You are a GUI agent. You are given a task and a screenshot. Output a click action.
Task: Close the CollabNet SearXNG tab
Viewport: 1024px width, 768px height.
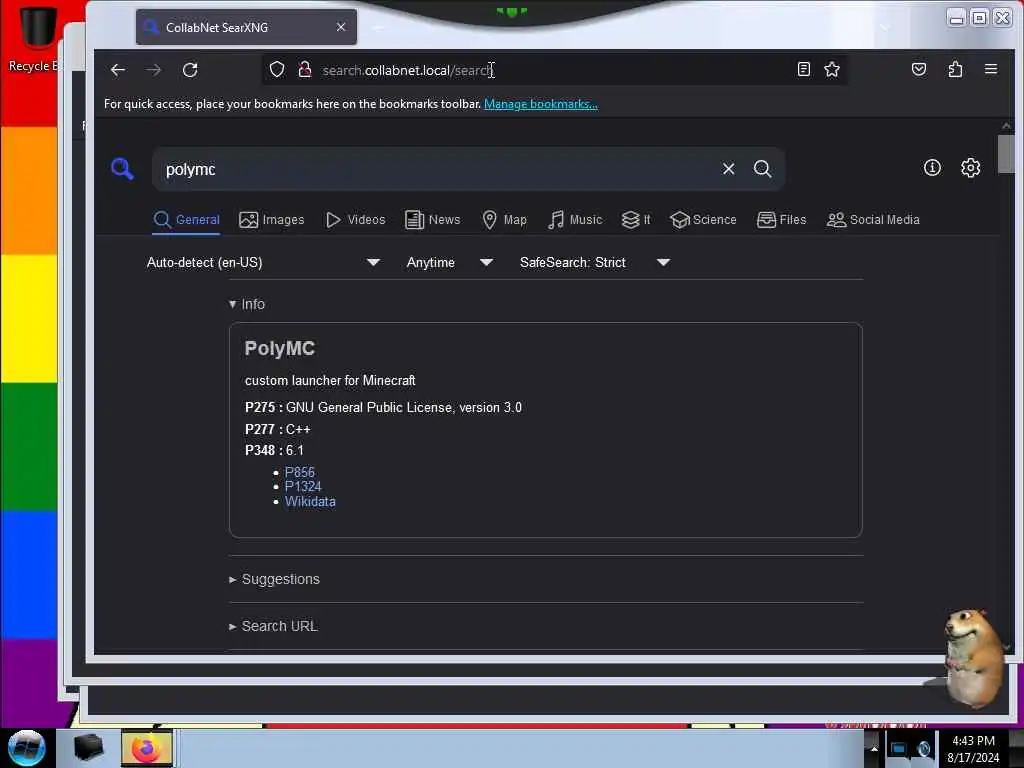point(341,27)
